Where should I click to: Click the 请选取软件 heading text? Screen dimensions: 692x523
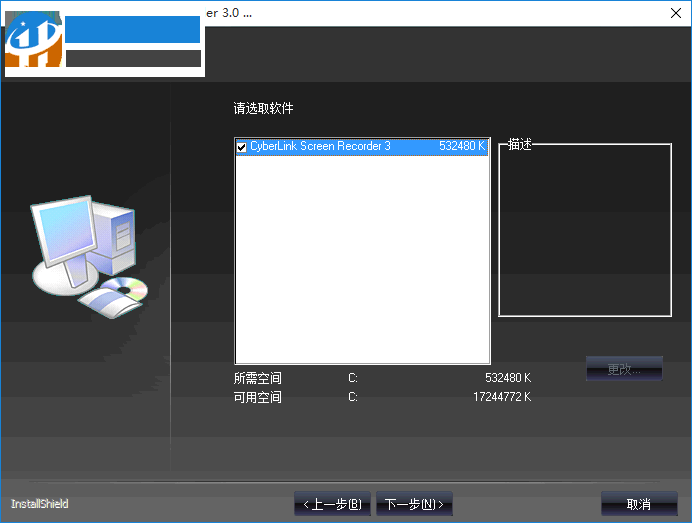pyautogui.click(x=263, y=108)
